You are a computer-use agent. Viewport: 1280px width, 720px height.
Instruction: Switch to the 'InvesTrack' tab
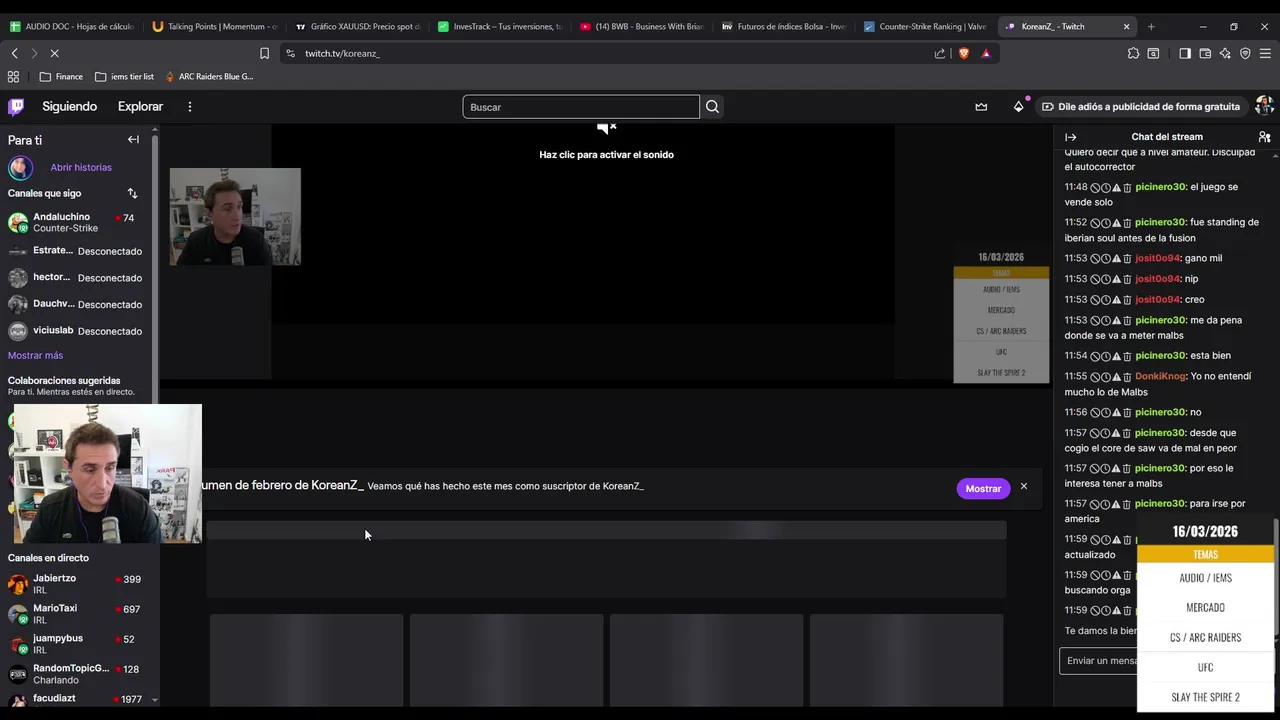(500, 27)
